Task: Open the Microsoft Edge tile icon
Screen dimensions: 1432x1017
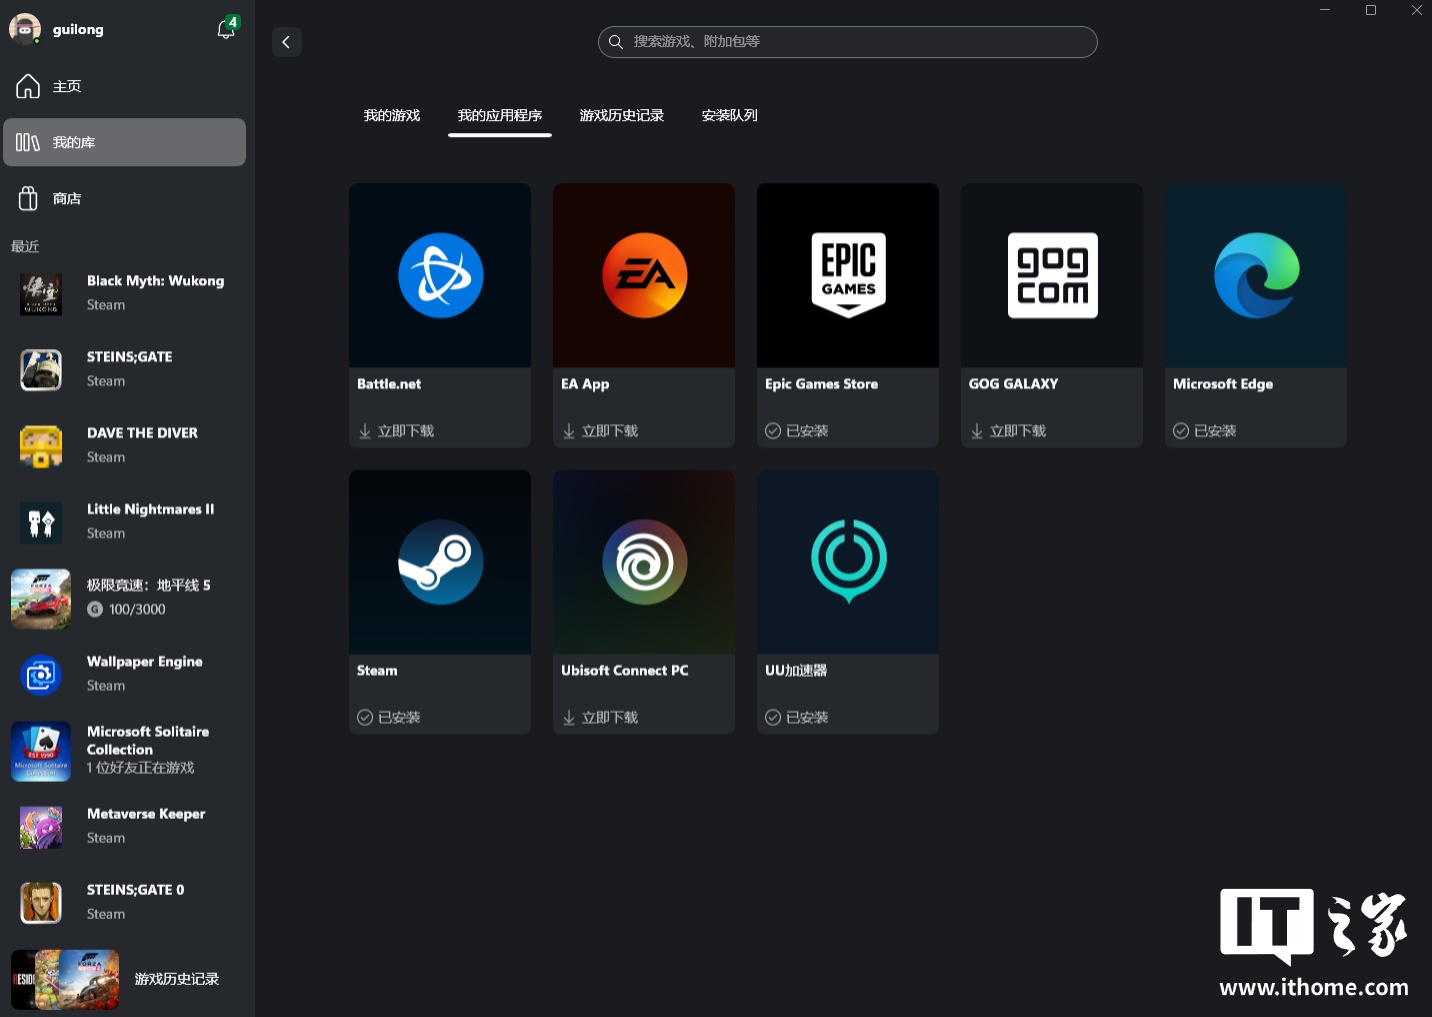Action: [1256, 275]
